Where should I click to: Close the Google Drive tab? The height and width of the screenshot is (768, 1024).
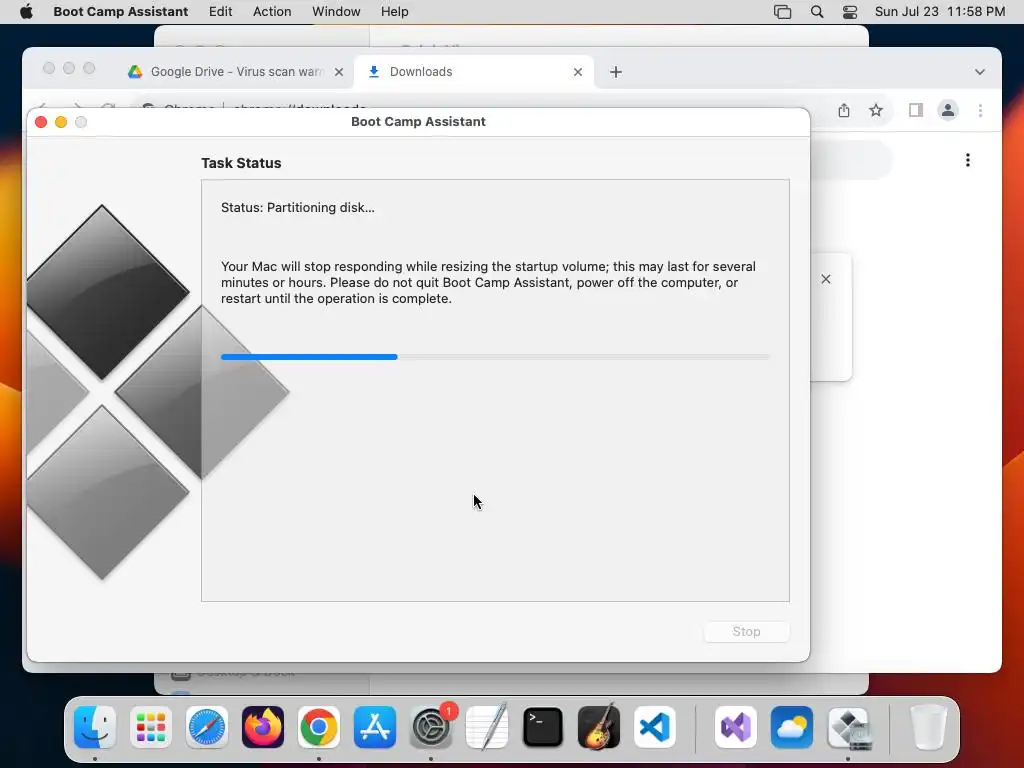pos(338,72)
